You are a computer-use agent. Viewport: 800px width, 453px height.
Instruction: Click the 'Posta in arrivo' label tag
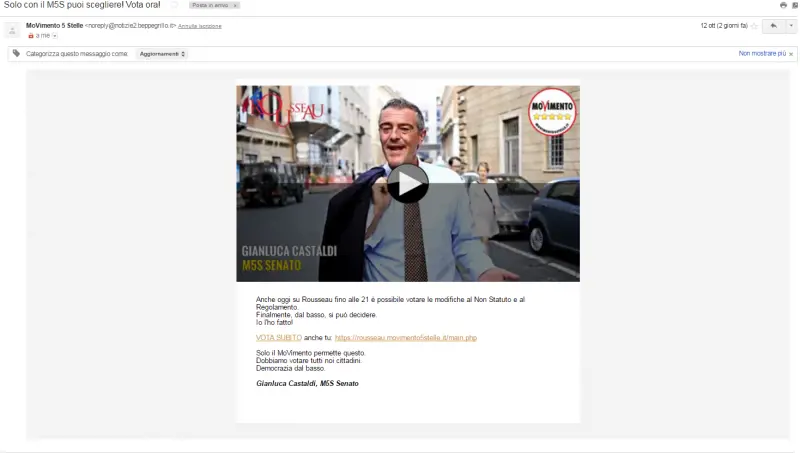click(210, 5)
